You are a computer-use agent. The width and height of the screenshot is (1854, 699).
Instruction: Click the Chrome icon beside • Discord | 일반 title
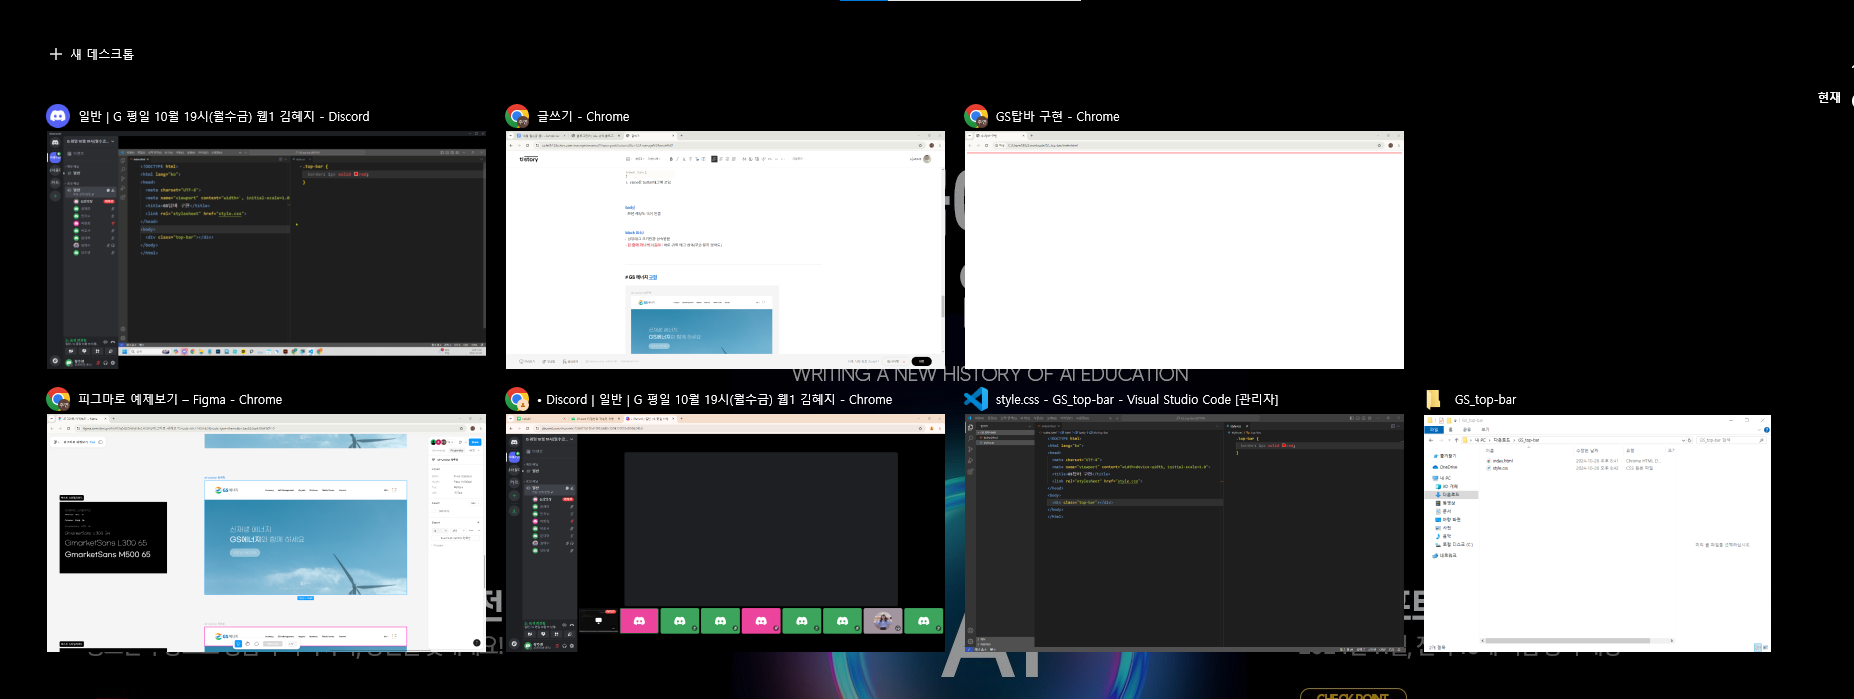click(x=517, y=399)
